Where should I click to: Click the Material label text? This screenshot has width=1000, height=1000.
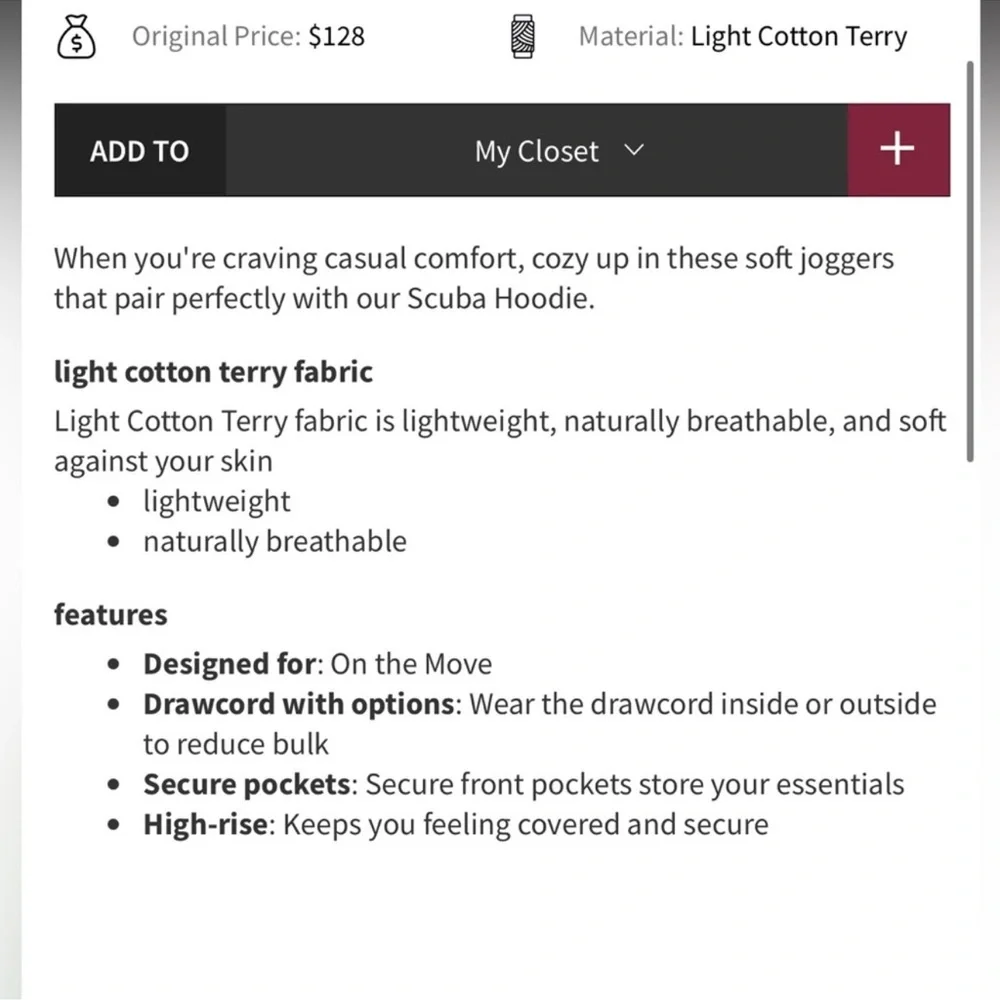click(x=631, y=36)
